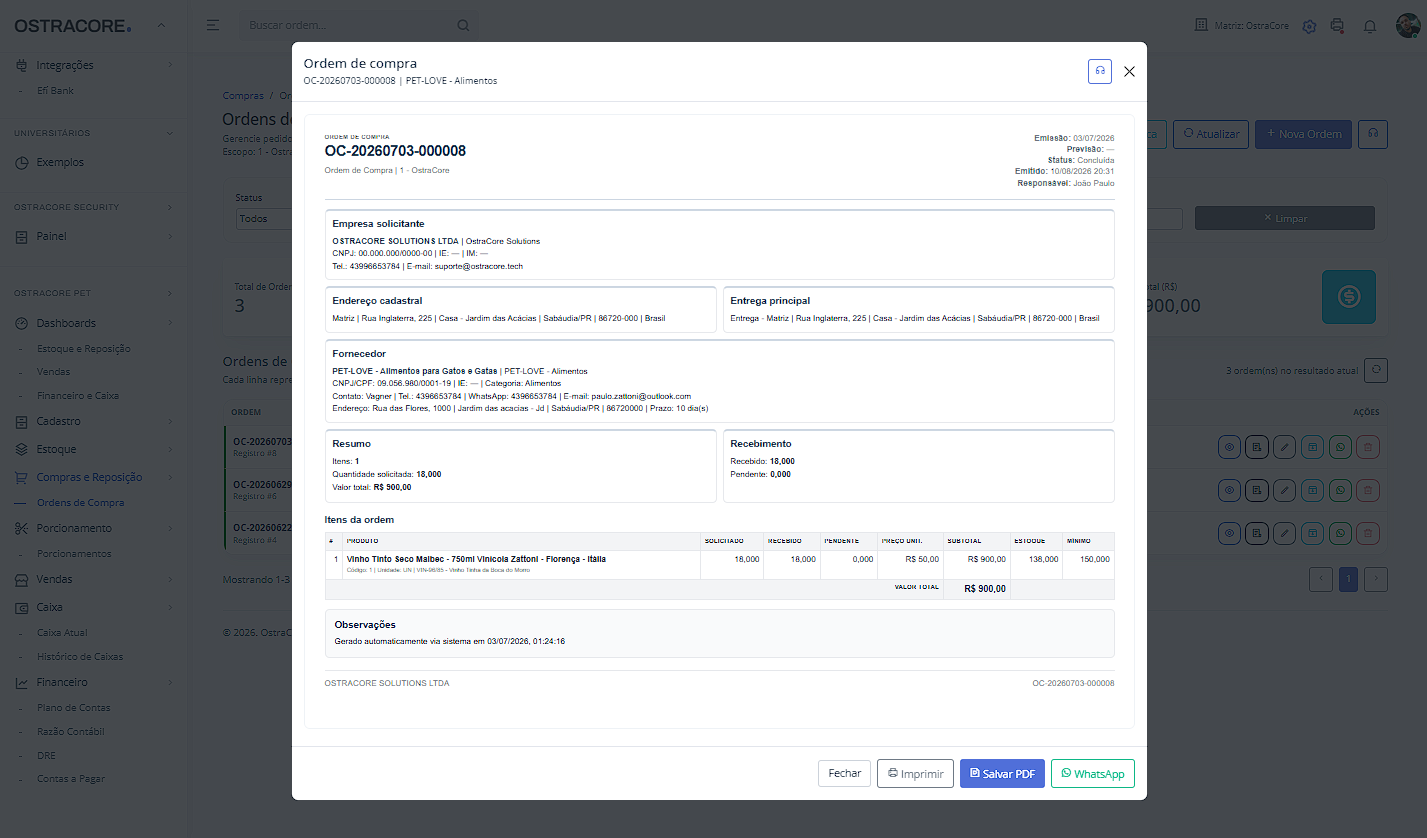Expand the OSTRACORE PET sidebar group
This screenshot has width=1427, height=838.
(170, 293)
